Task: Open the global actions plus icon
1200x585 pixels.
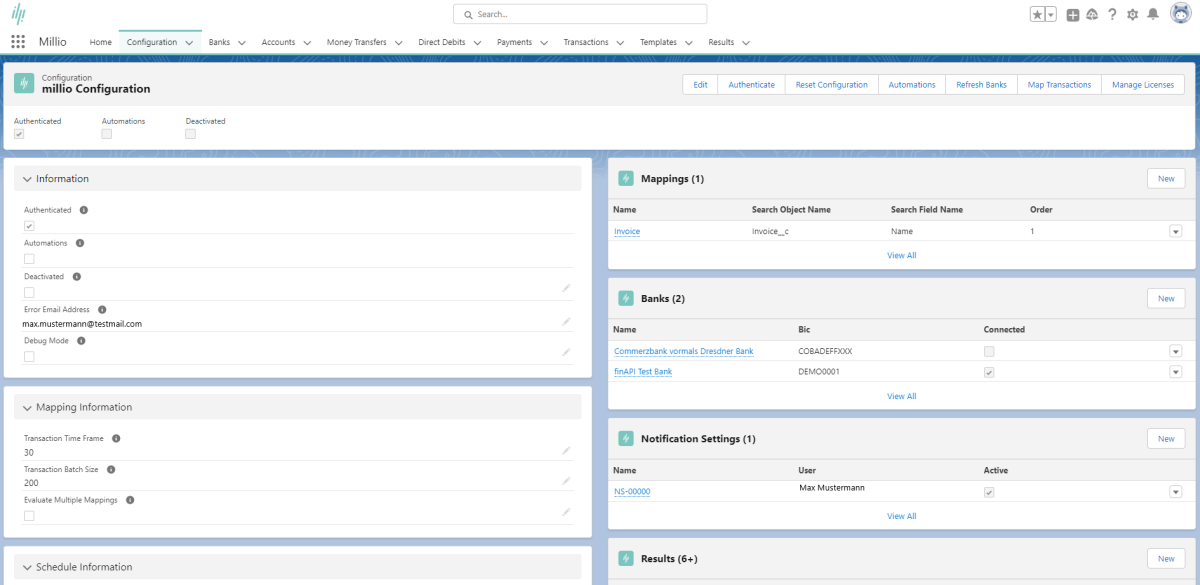Action: 1073,14
